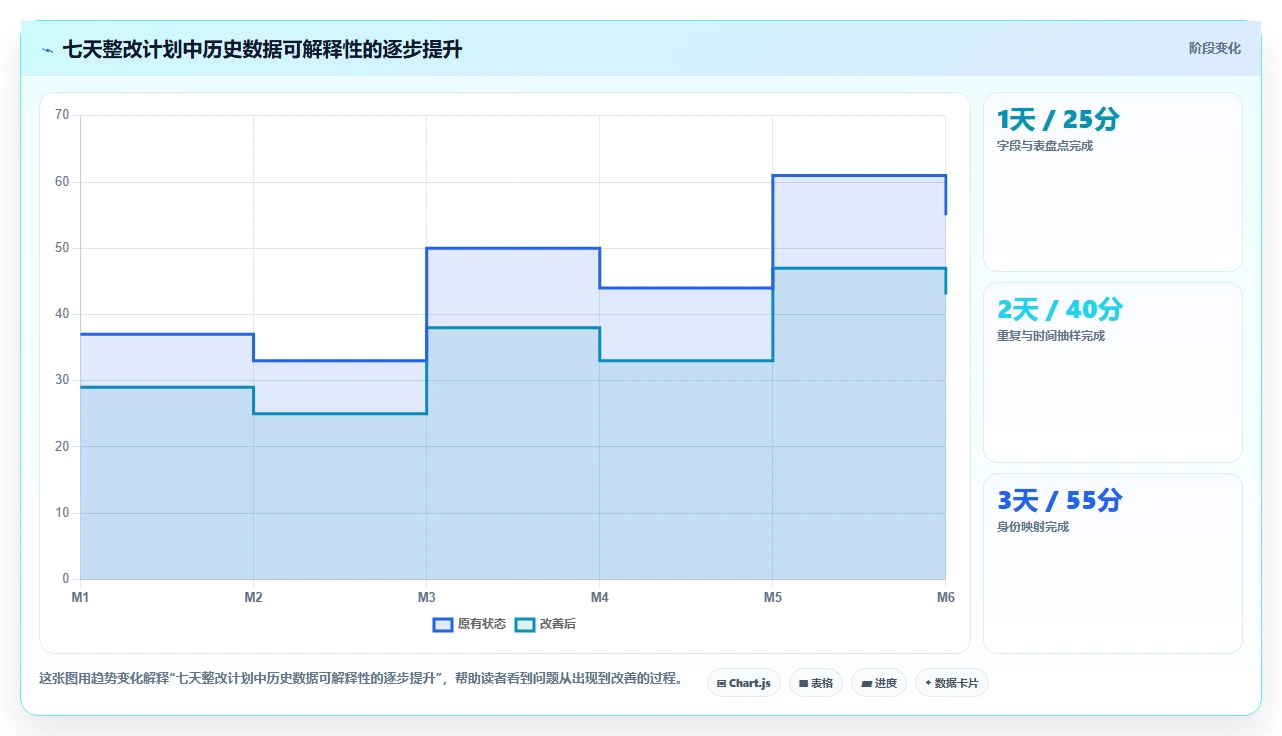Select the 1天 / 25分 card
The height and width of the screenshot is (736, 1282).
[x=1113, y=182]
